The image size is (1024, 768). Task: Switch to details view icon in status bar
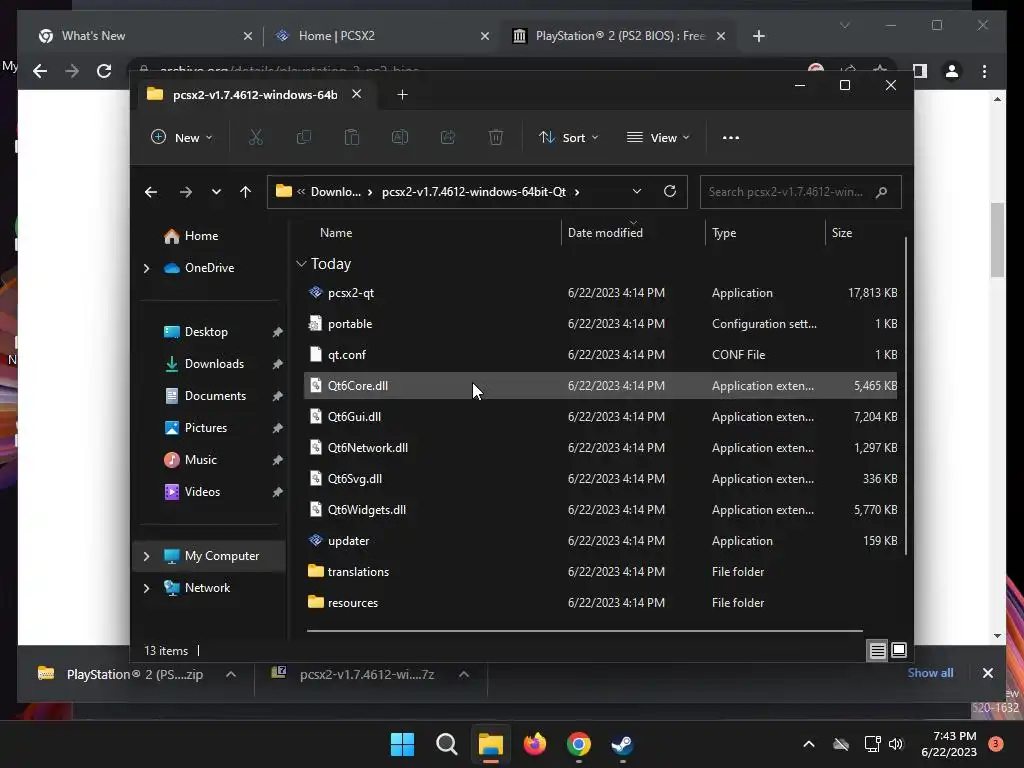pyautogui.click(x=878, y=650)
